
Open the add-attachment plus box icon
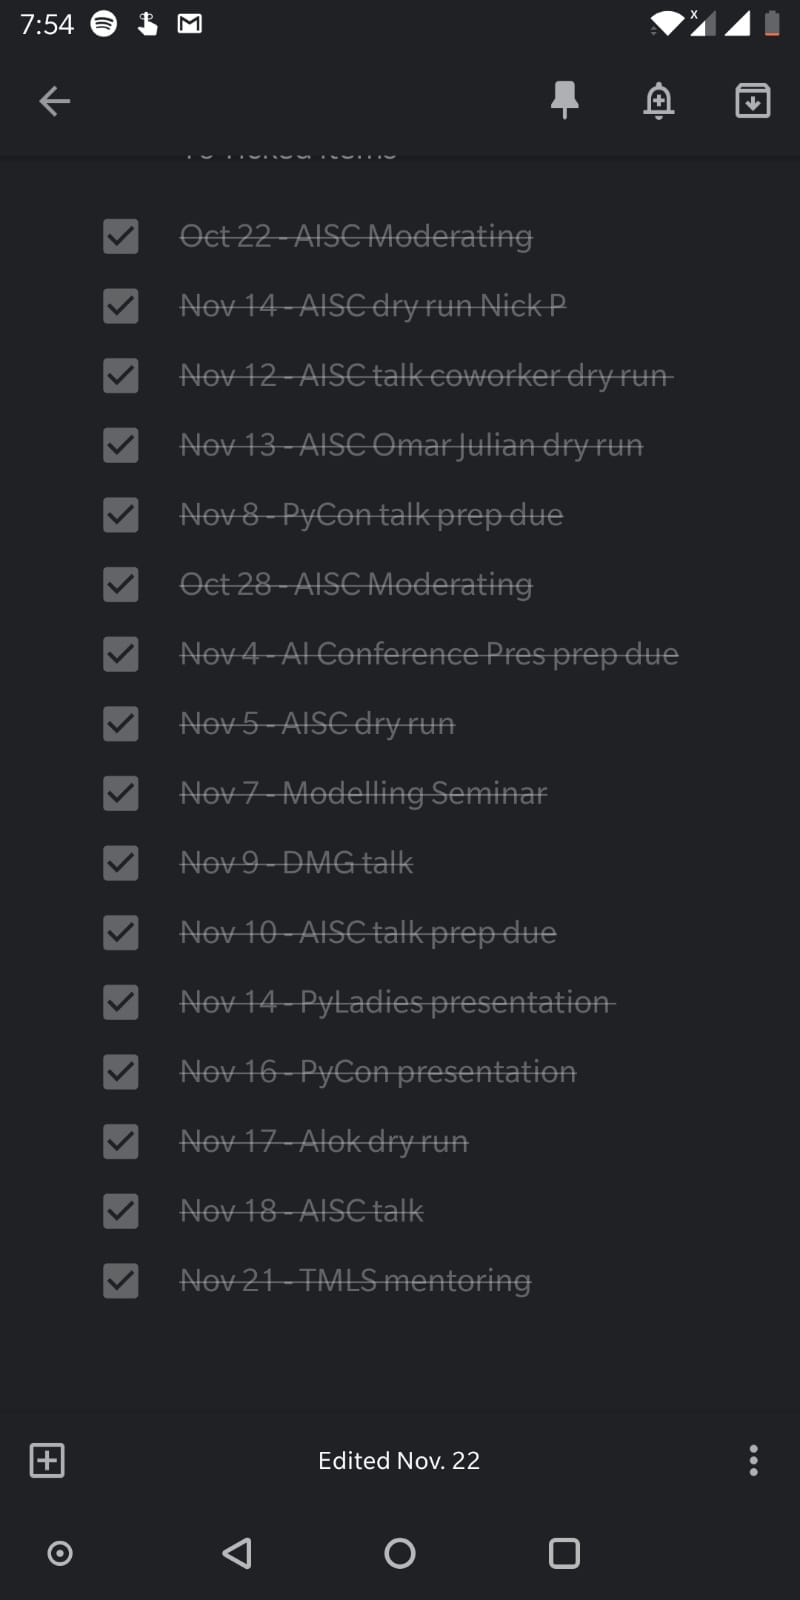click(47, 1460)
